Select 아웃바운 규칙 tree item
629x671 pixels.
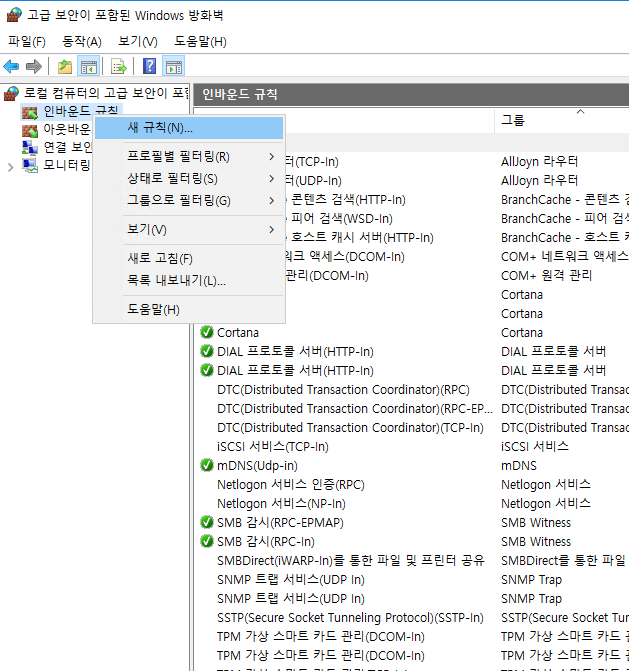tap(67, 130)
